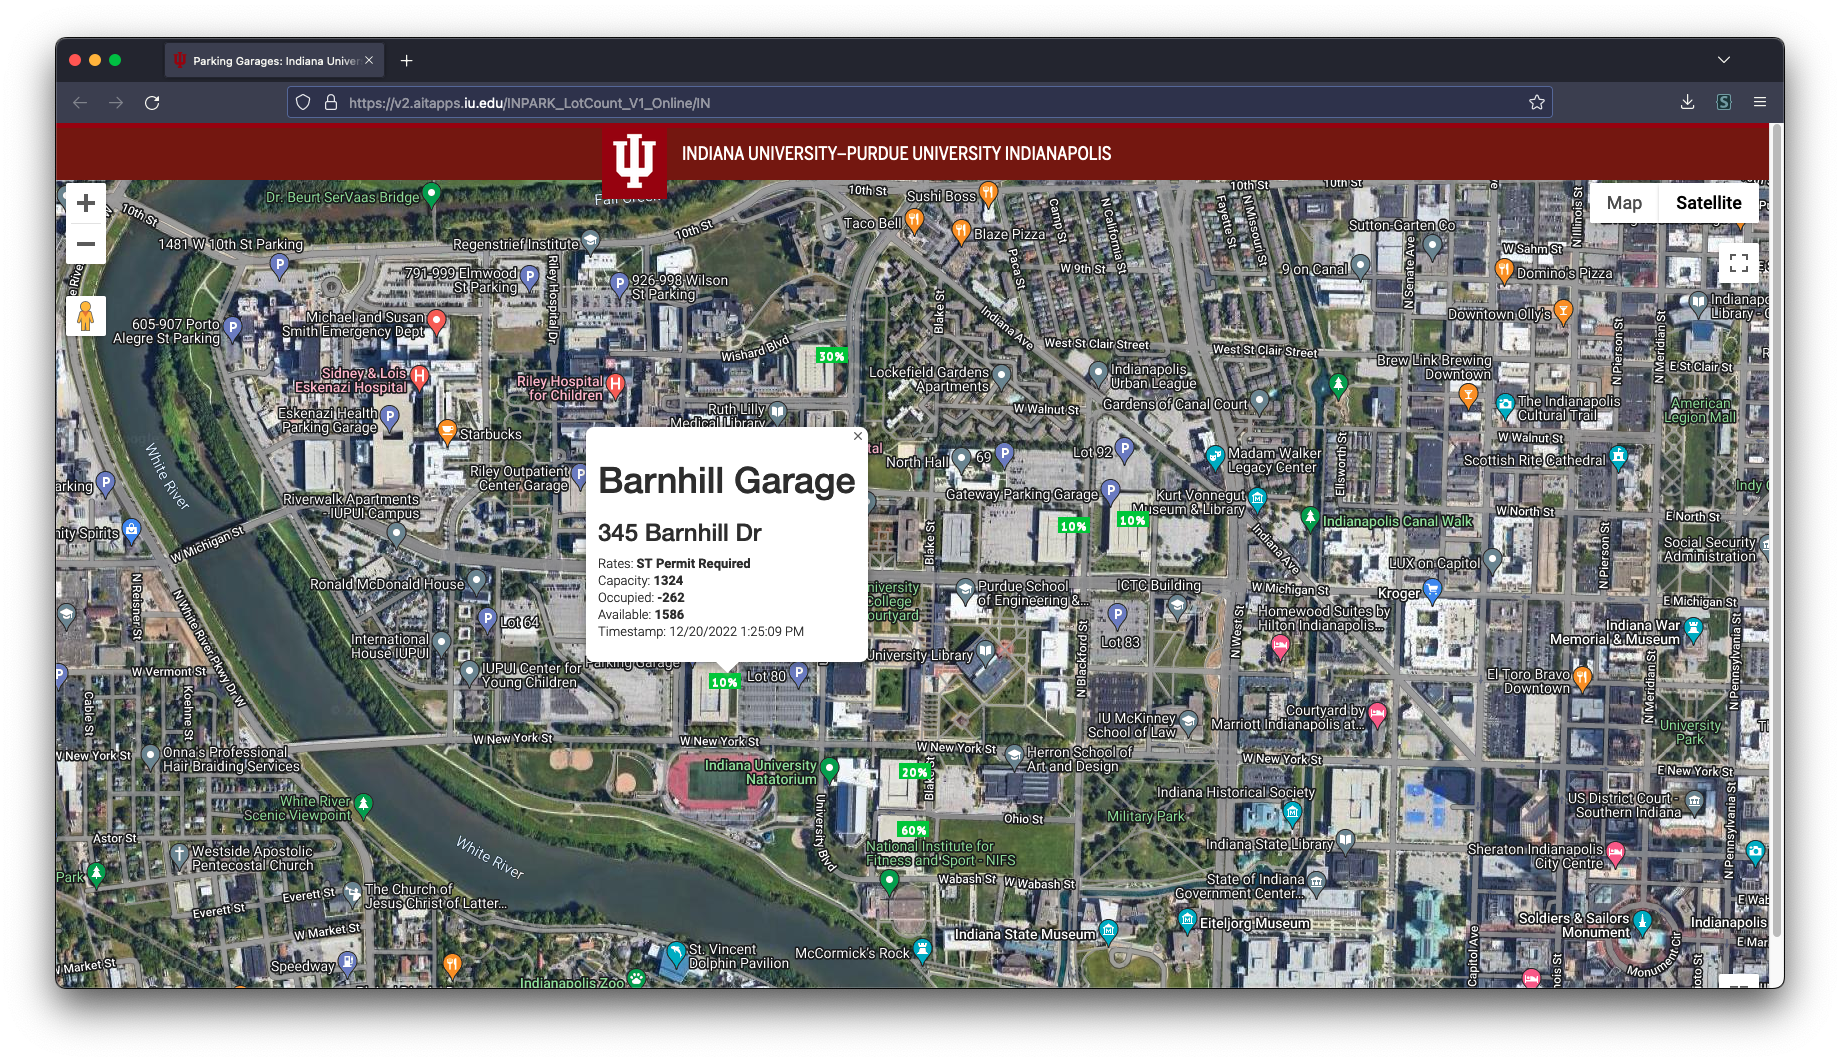Reload the current page

click(152, 103)
